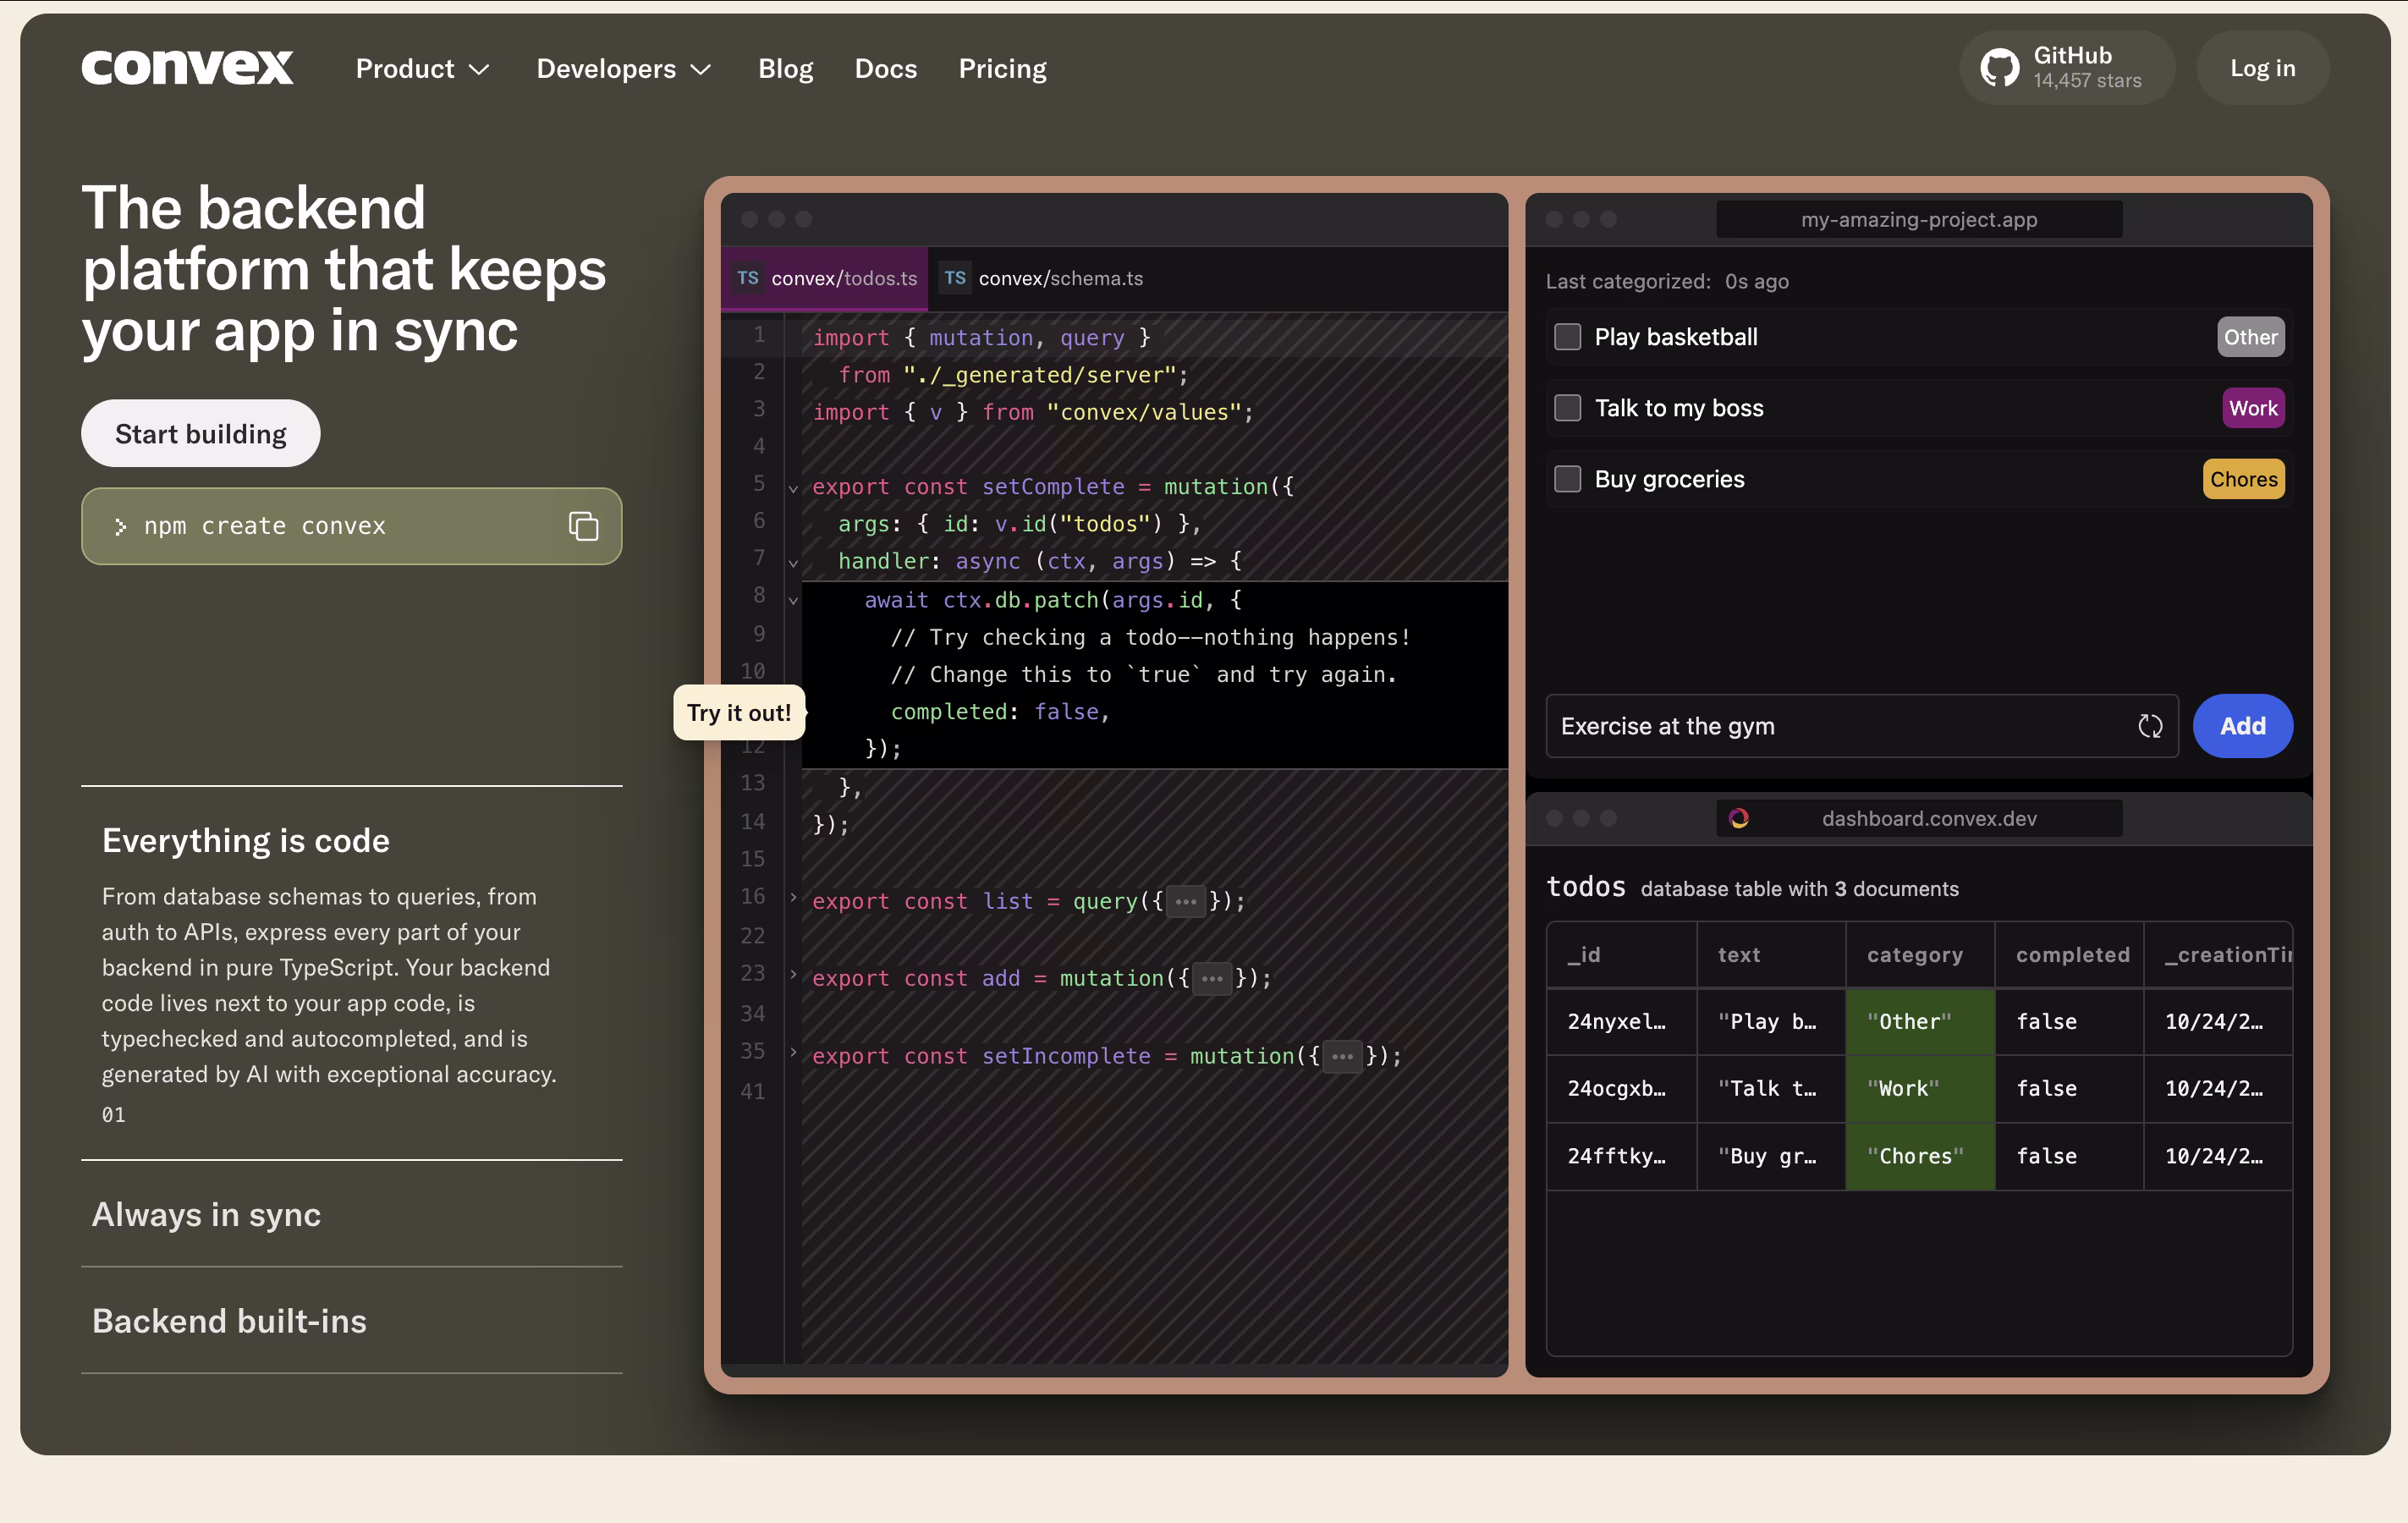
Task: Check the Talk to my boss todo
Action: 1567,408
